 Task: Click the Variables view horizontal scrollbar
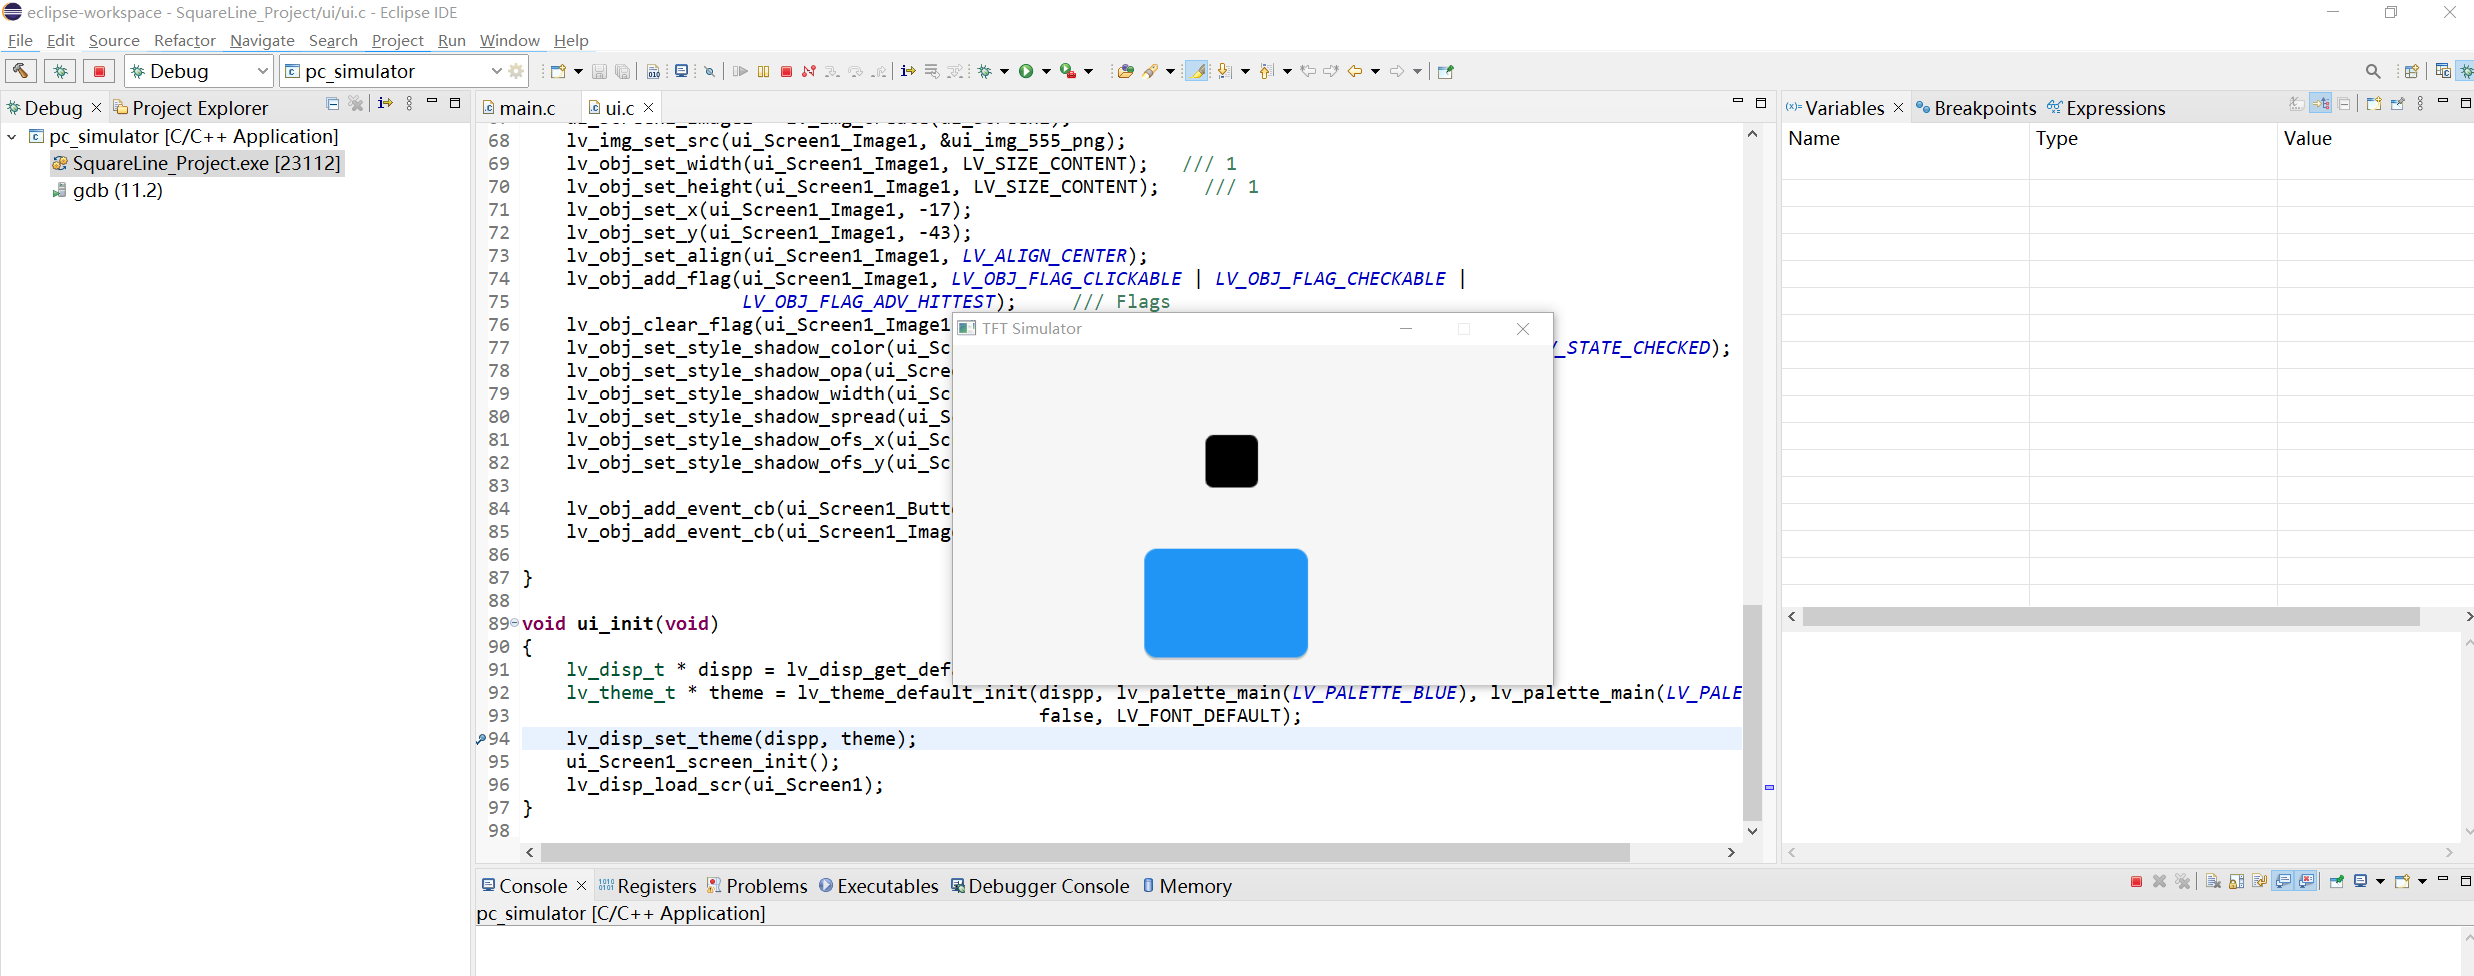2111,617
